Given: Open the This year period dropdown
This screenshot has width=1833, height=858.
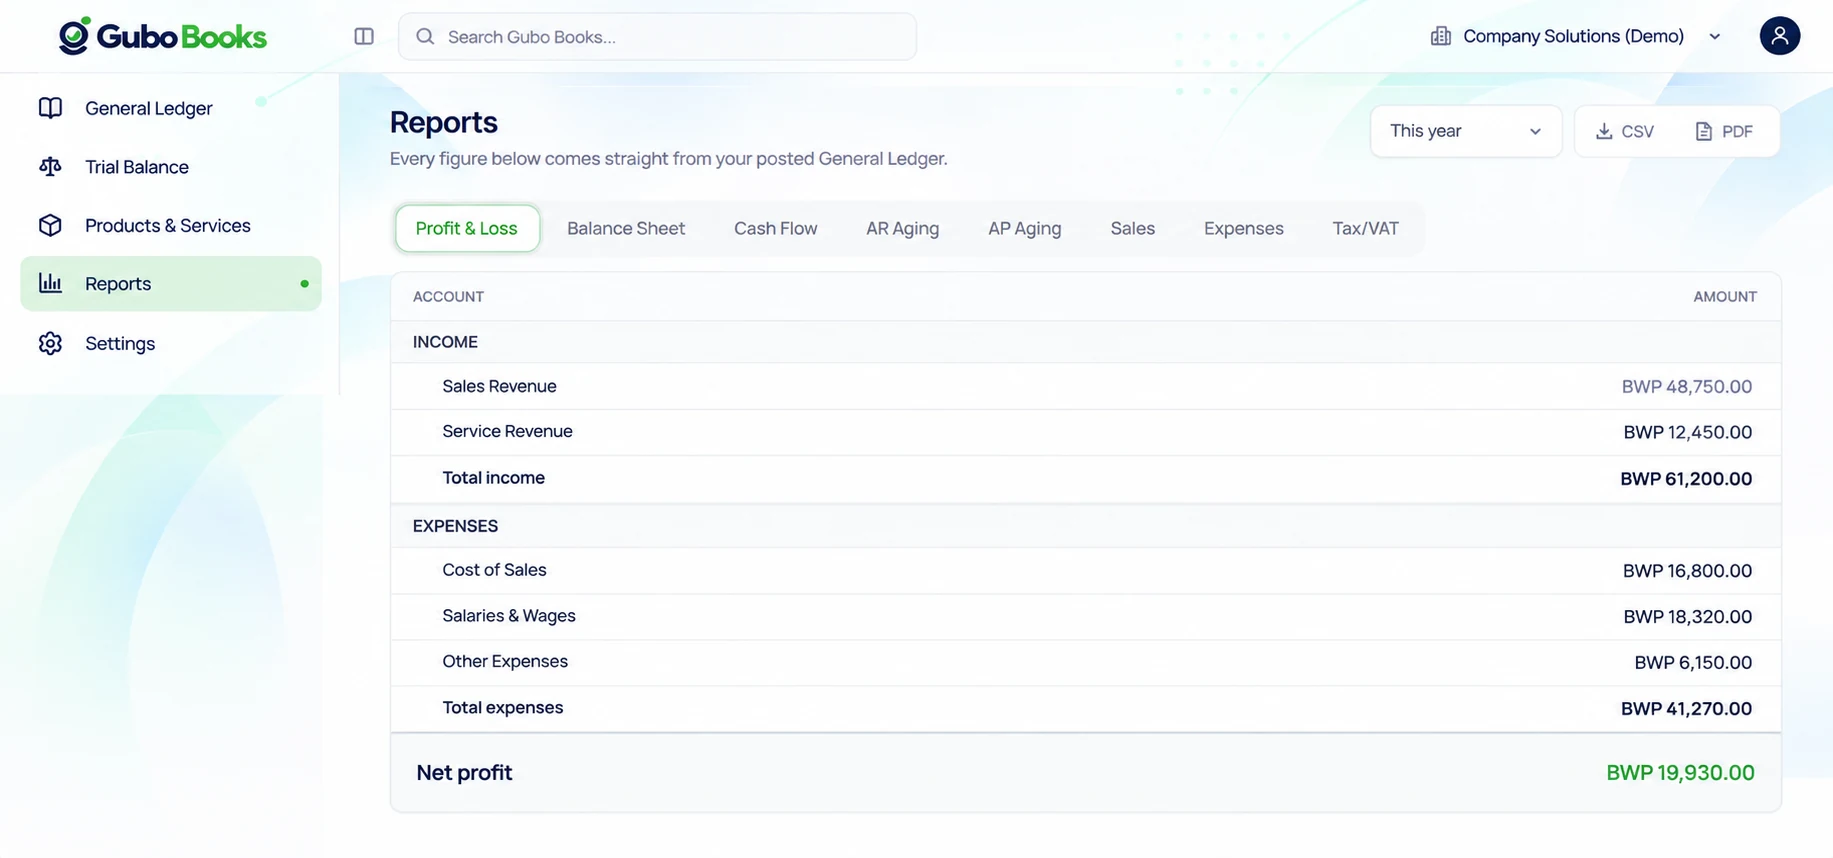Looking at the screenshot, I should 1465,131.
